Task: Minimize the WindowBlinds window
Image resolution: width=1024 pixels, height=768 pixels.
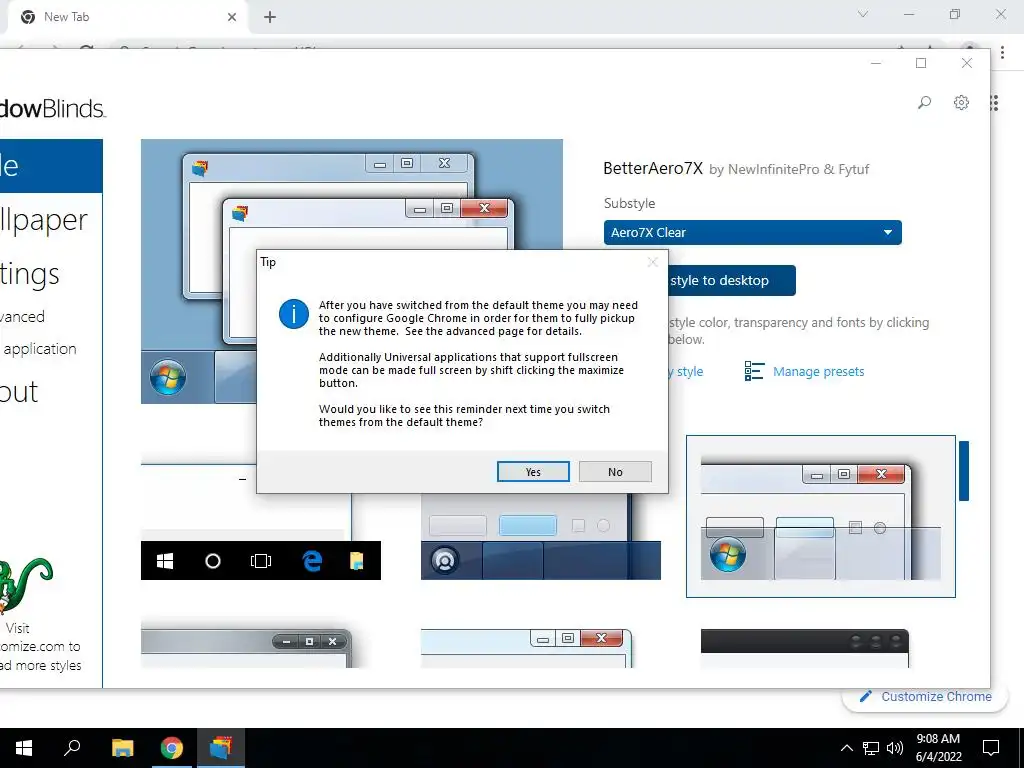Action: [x=876, y=63]
